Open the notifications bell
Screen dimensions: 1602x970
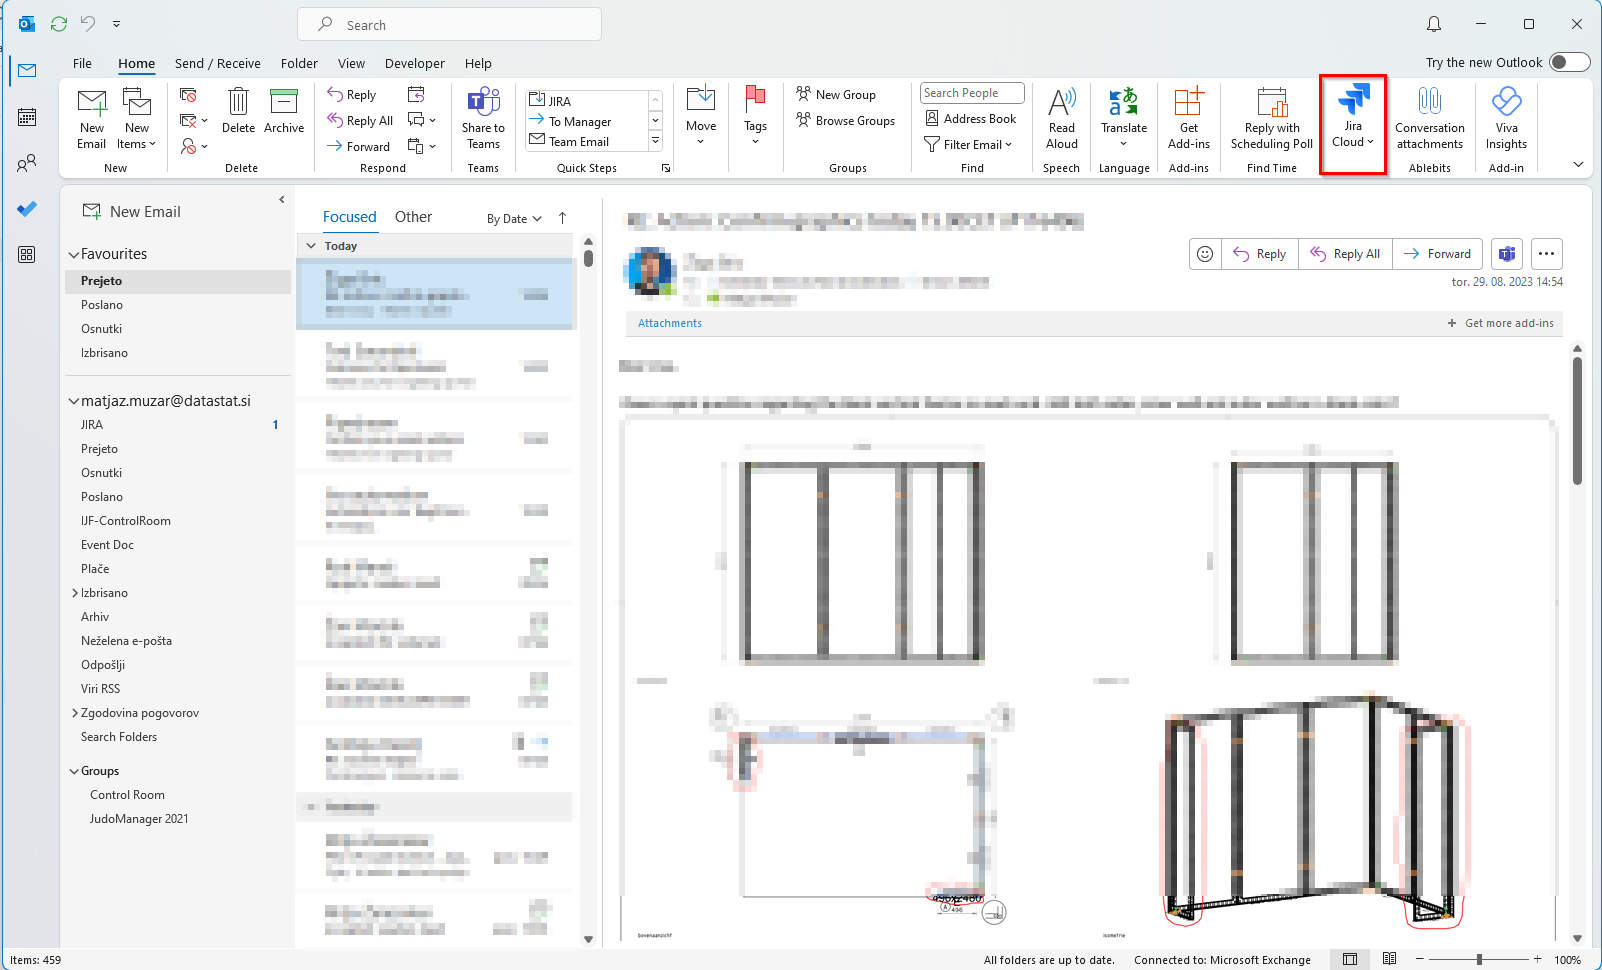point(1434,24)
